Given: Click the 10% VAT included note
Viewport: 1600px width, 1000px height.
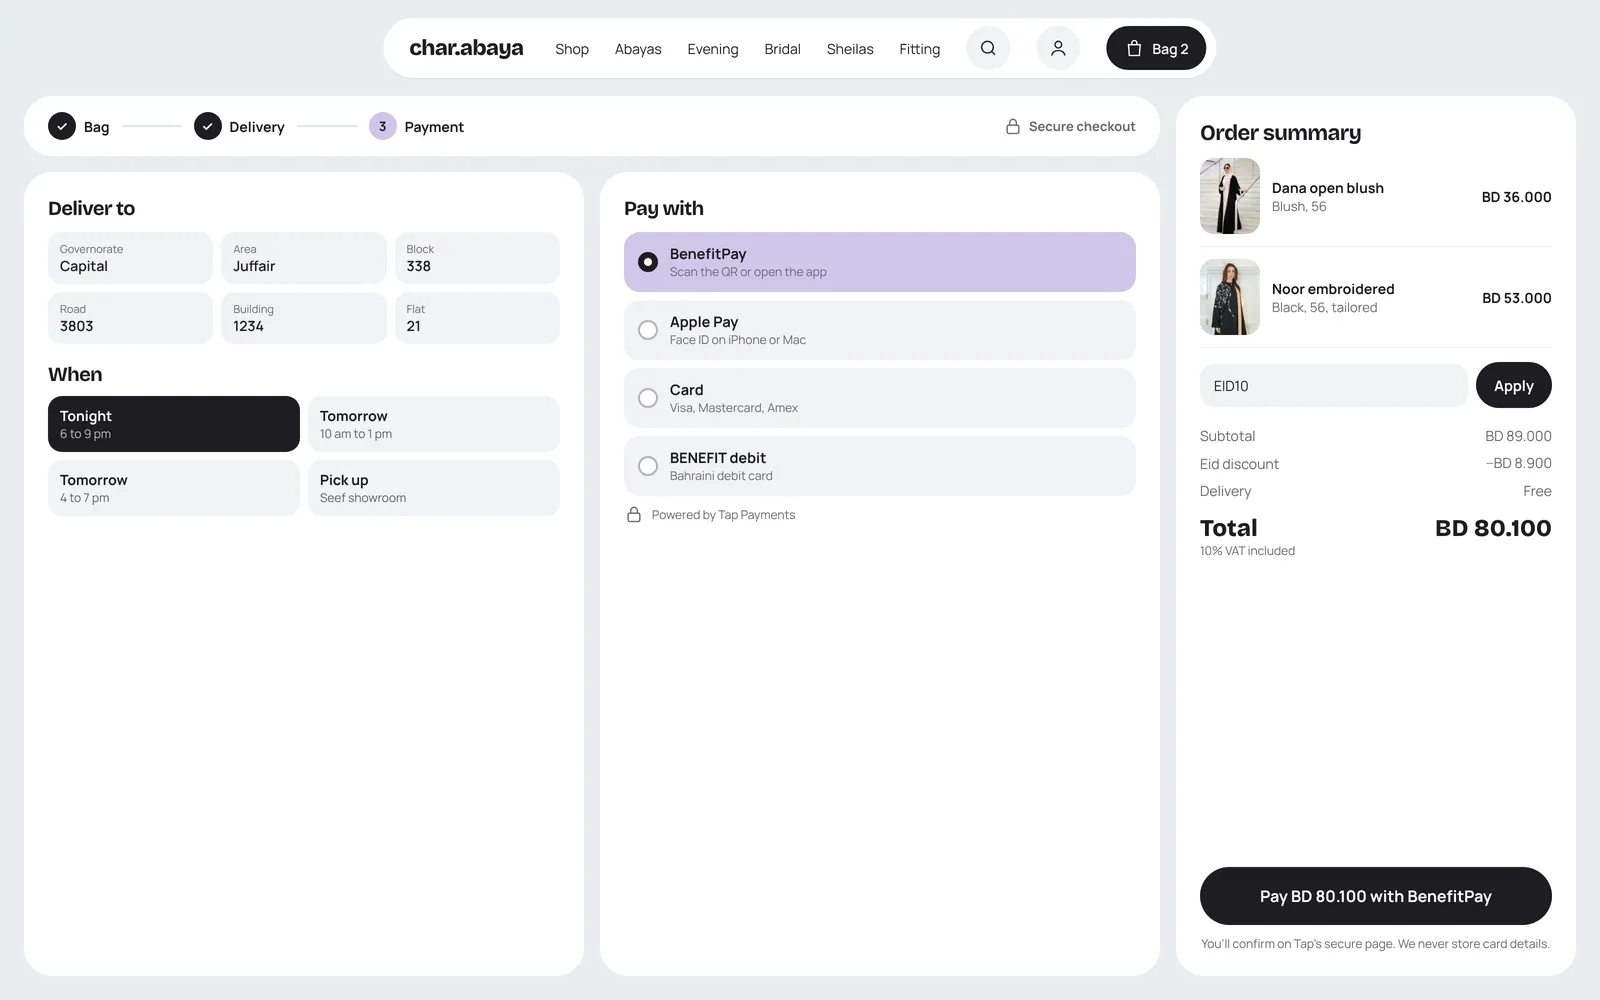Looking at the screenshot, I should point(1247,551).
